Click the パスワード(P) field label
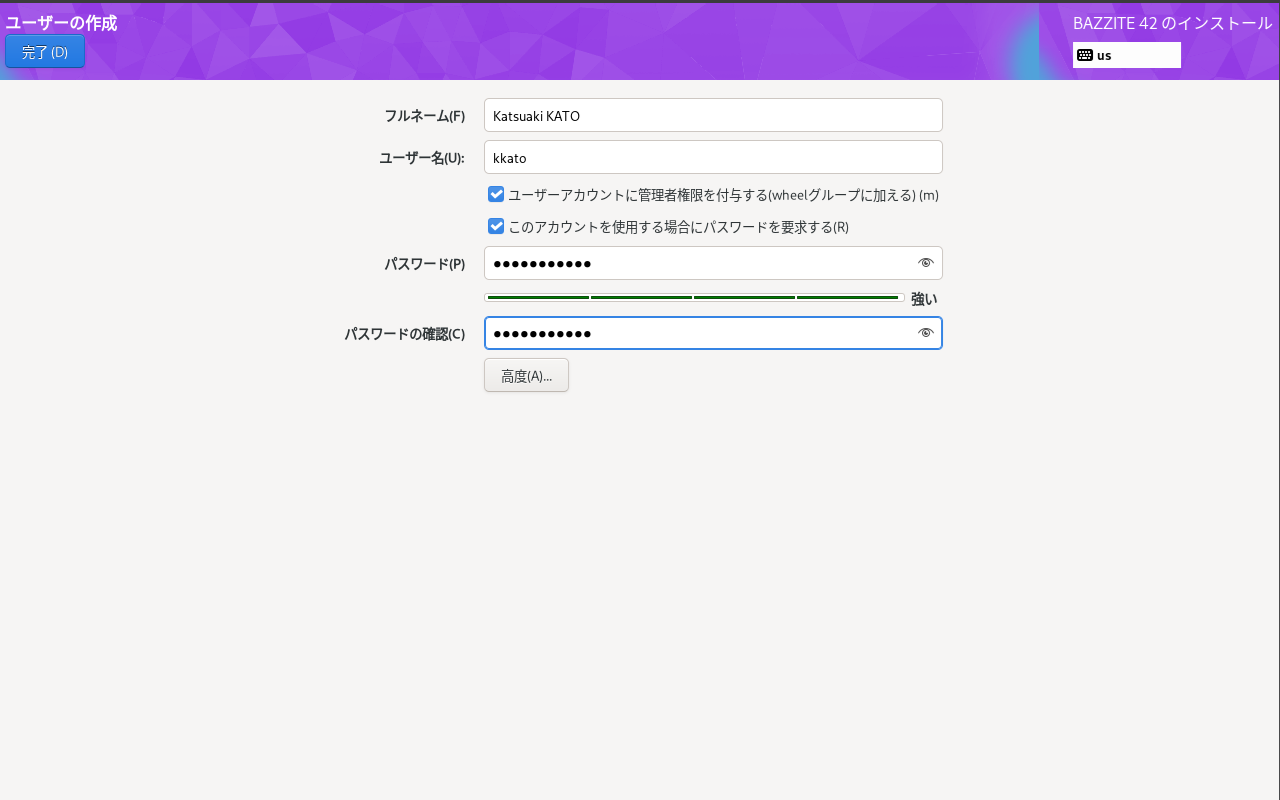The height and width of the screenshot is (800, 1280). (x=425, y=263)
